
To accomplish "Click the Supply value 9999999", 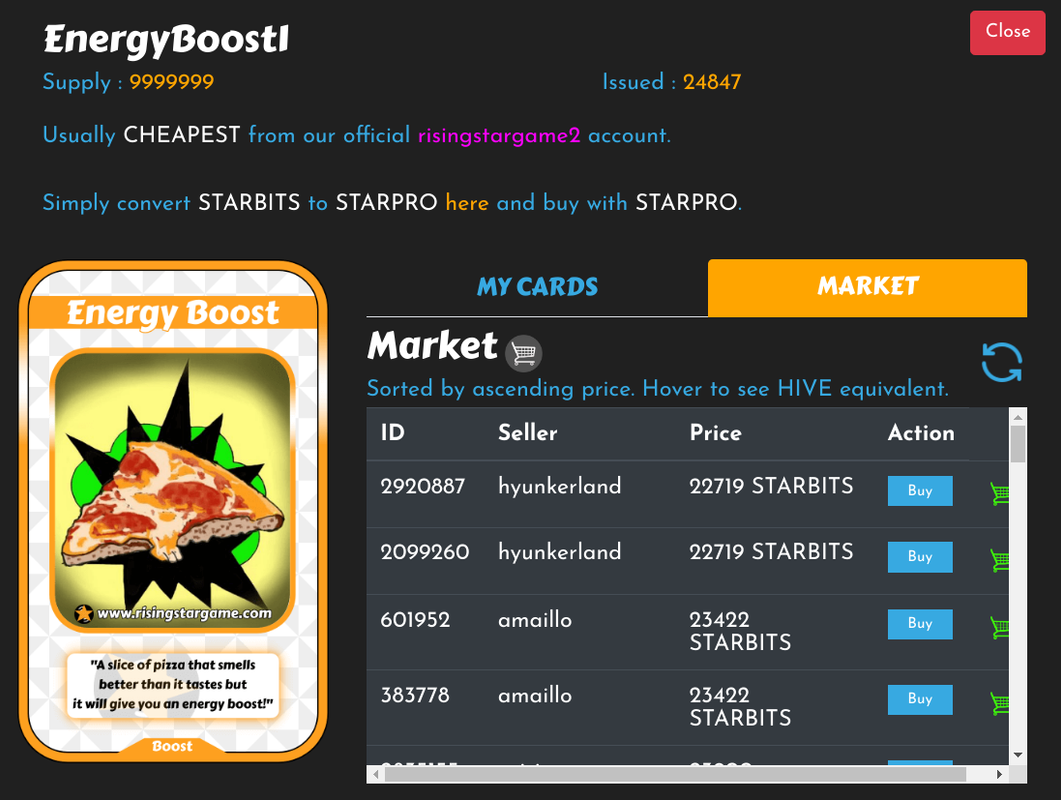I will point(171,82).
